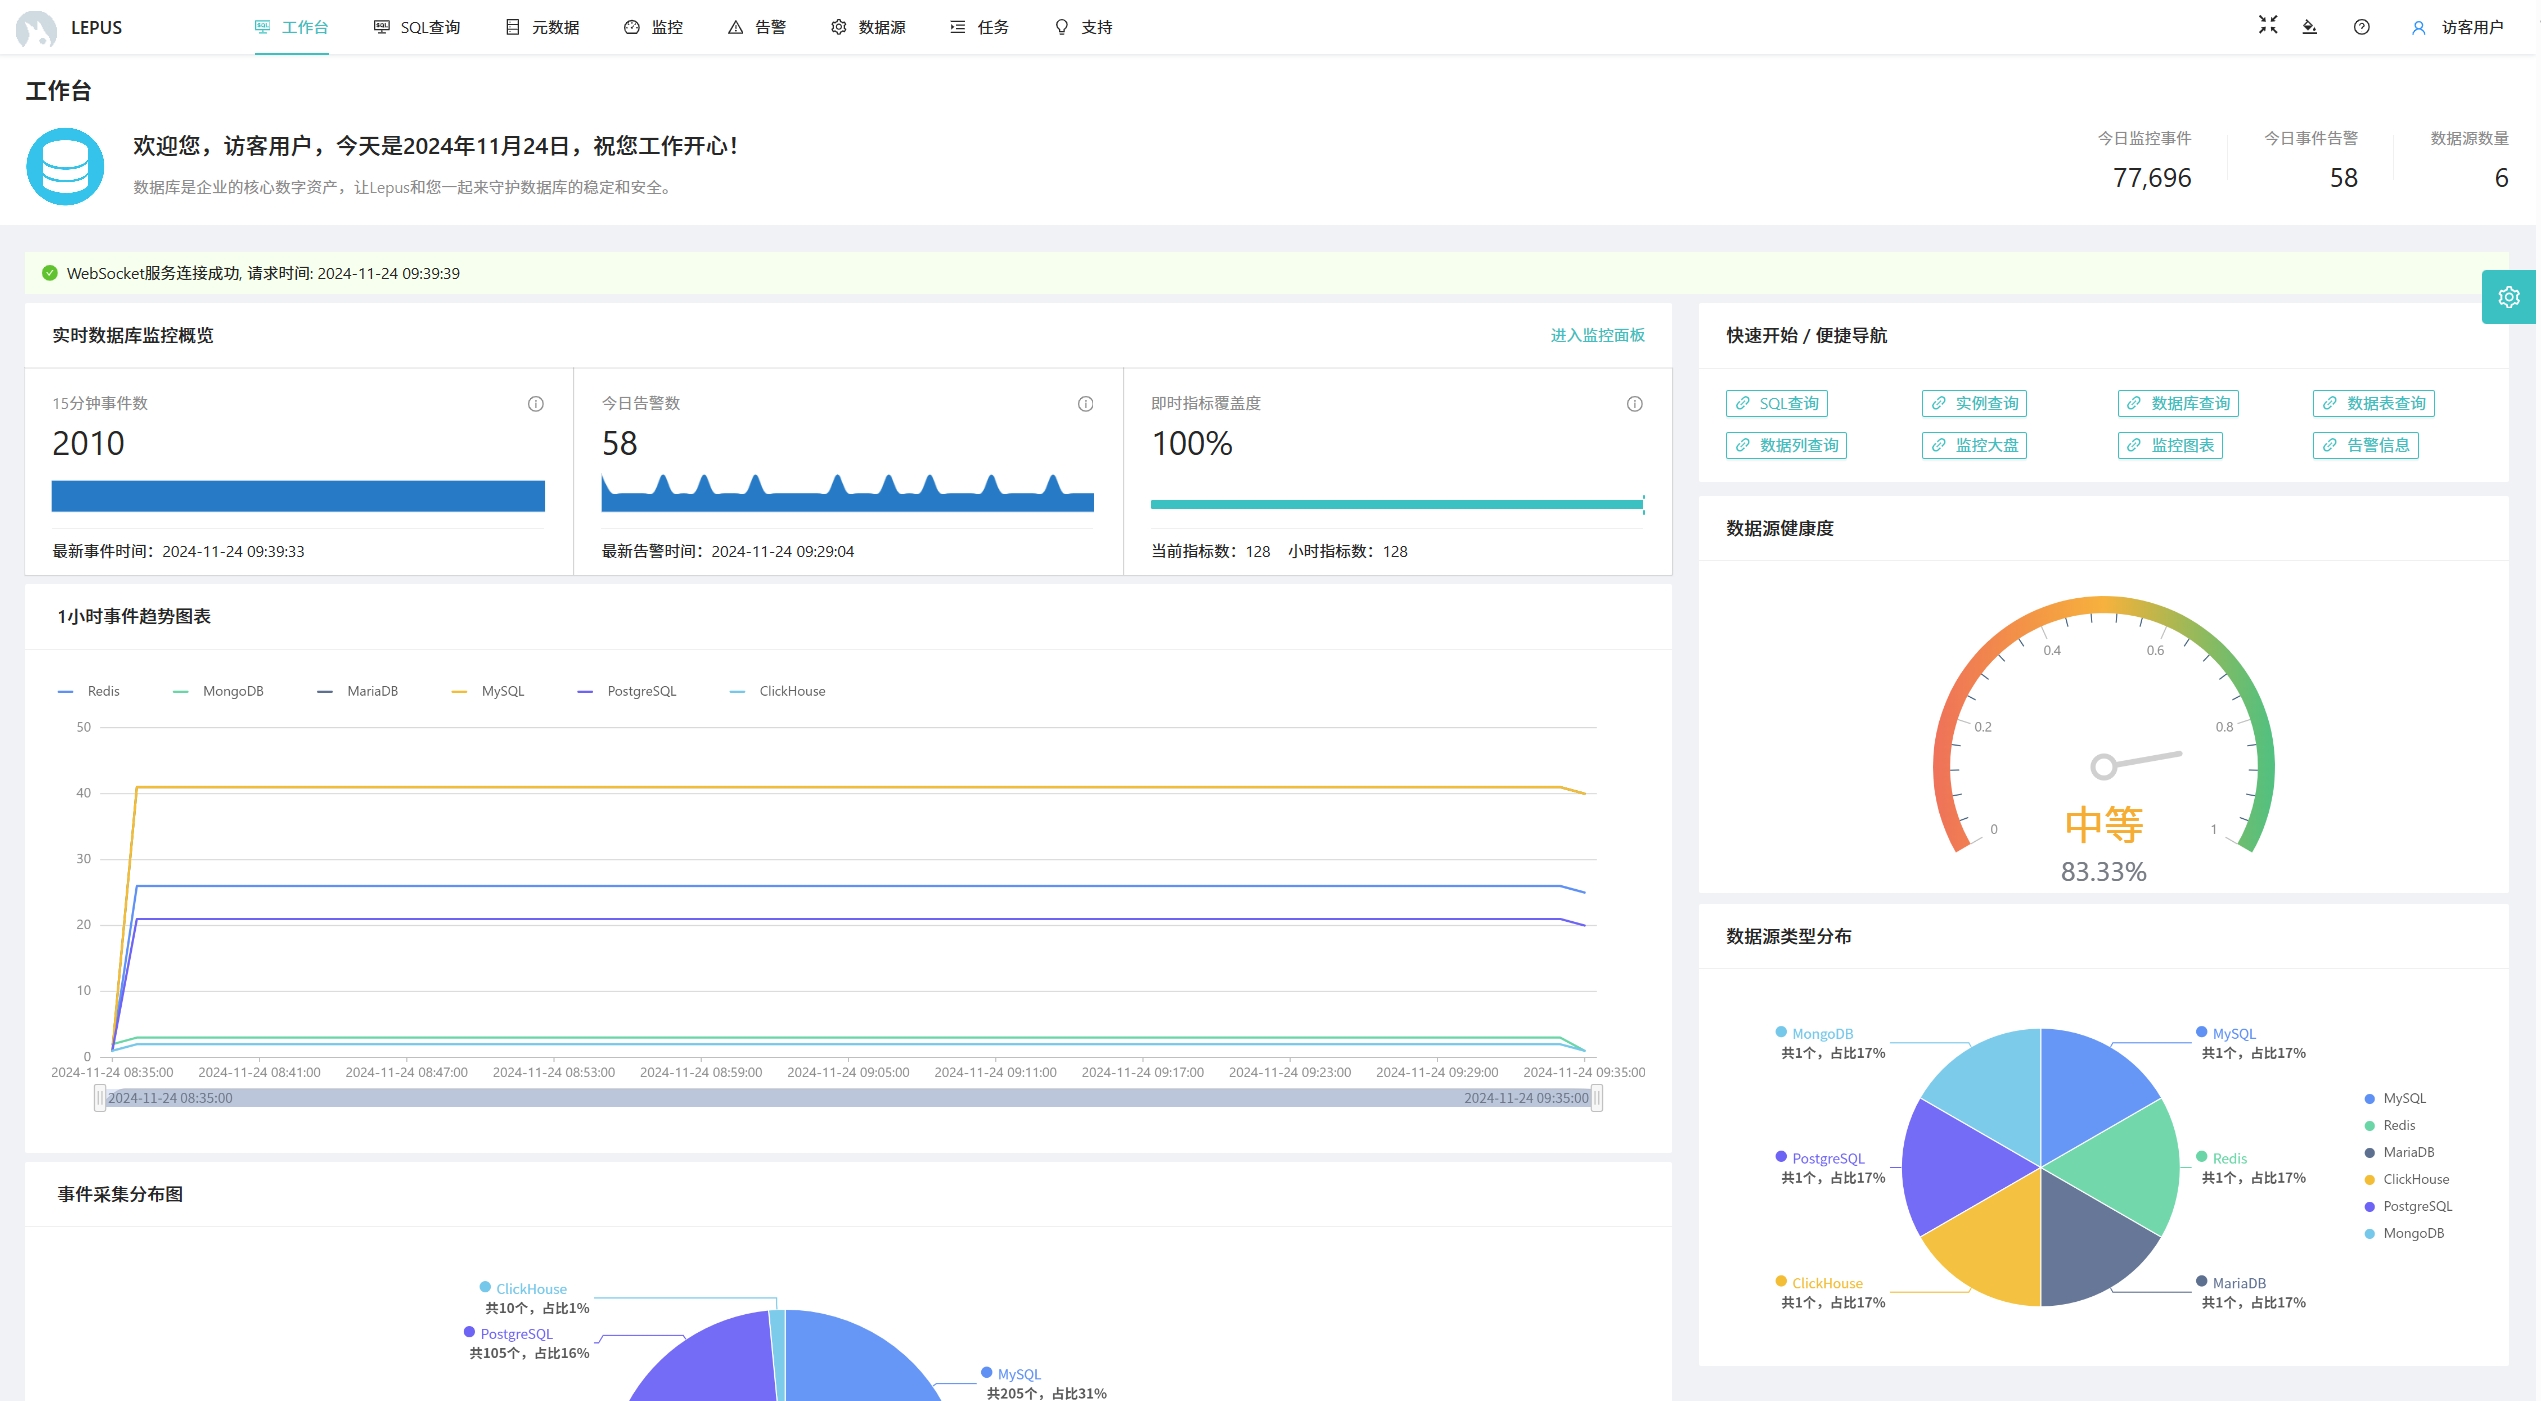Toggle PostgreSQL in pie chart legend
This screenshot has width=2541, height=1401.
(2408, 1206)
